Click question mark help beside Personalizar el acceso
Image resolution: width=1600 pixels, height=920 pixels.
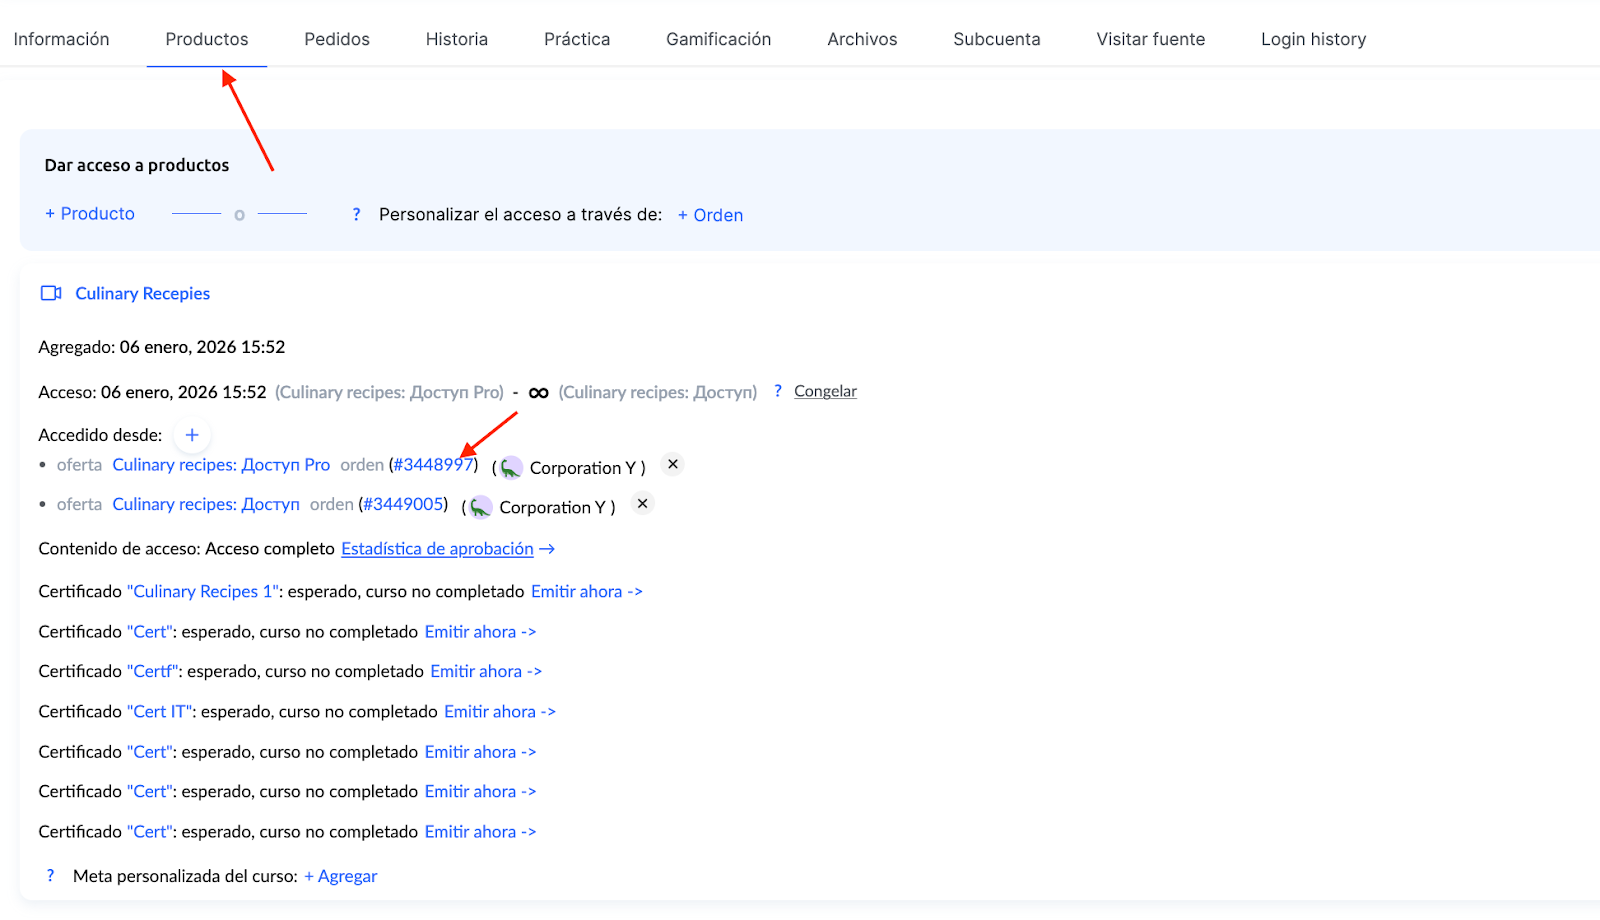coord(356,214)
